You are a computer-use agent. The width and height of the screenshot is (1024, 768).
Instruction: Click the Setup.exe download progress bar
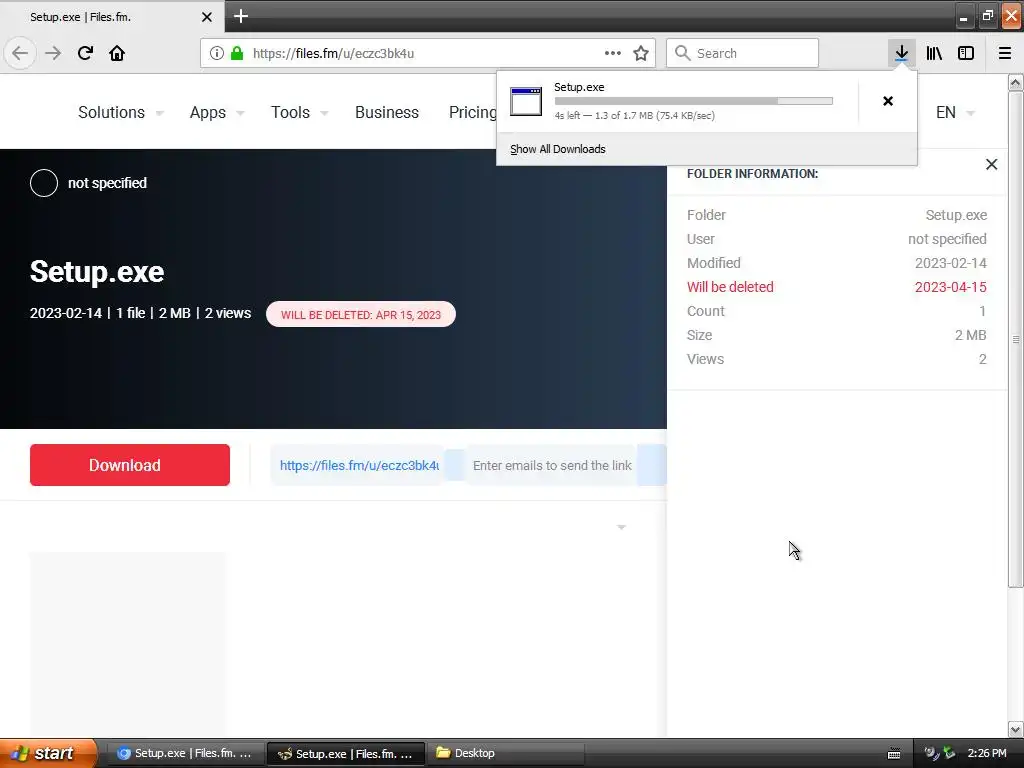point(694,101)
